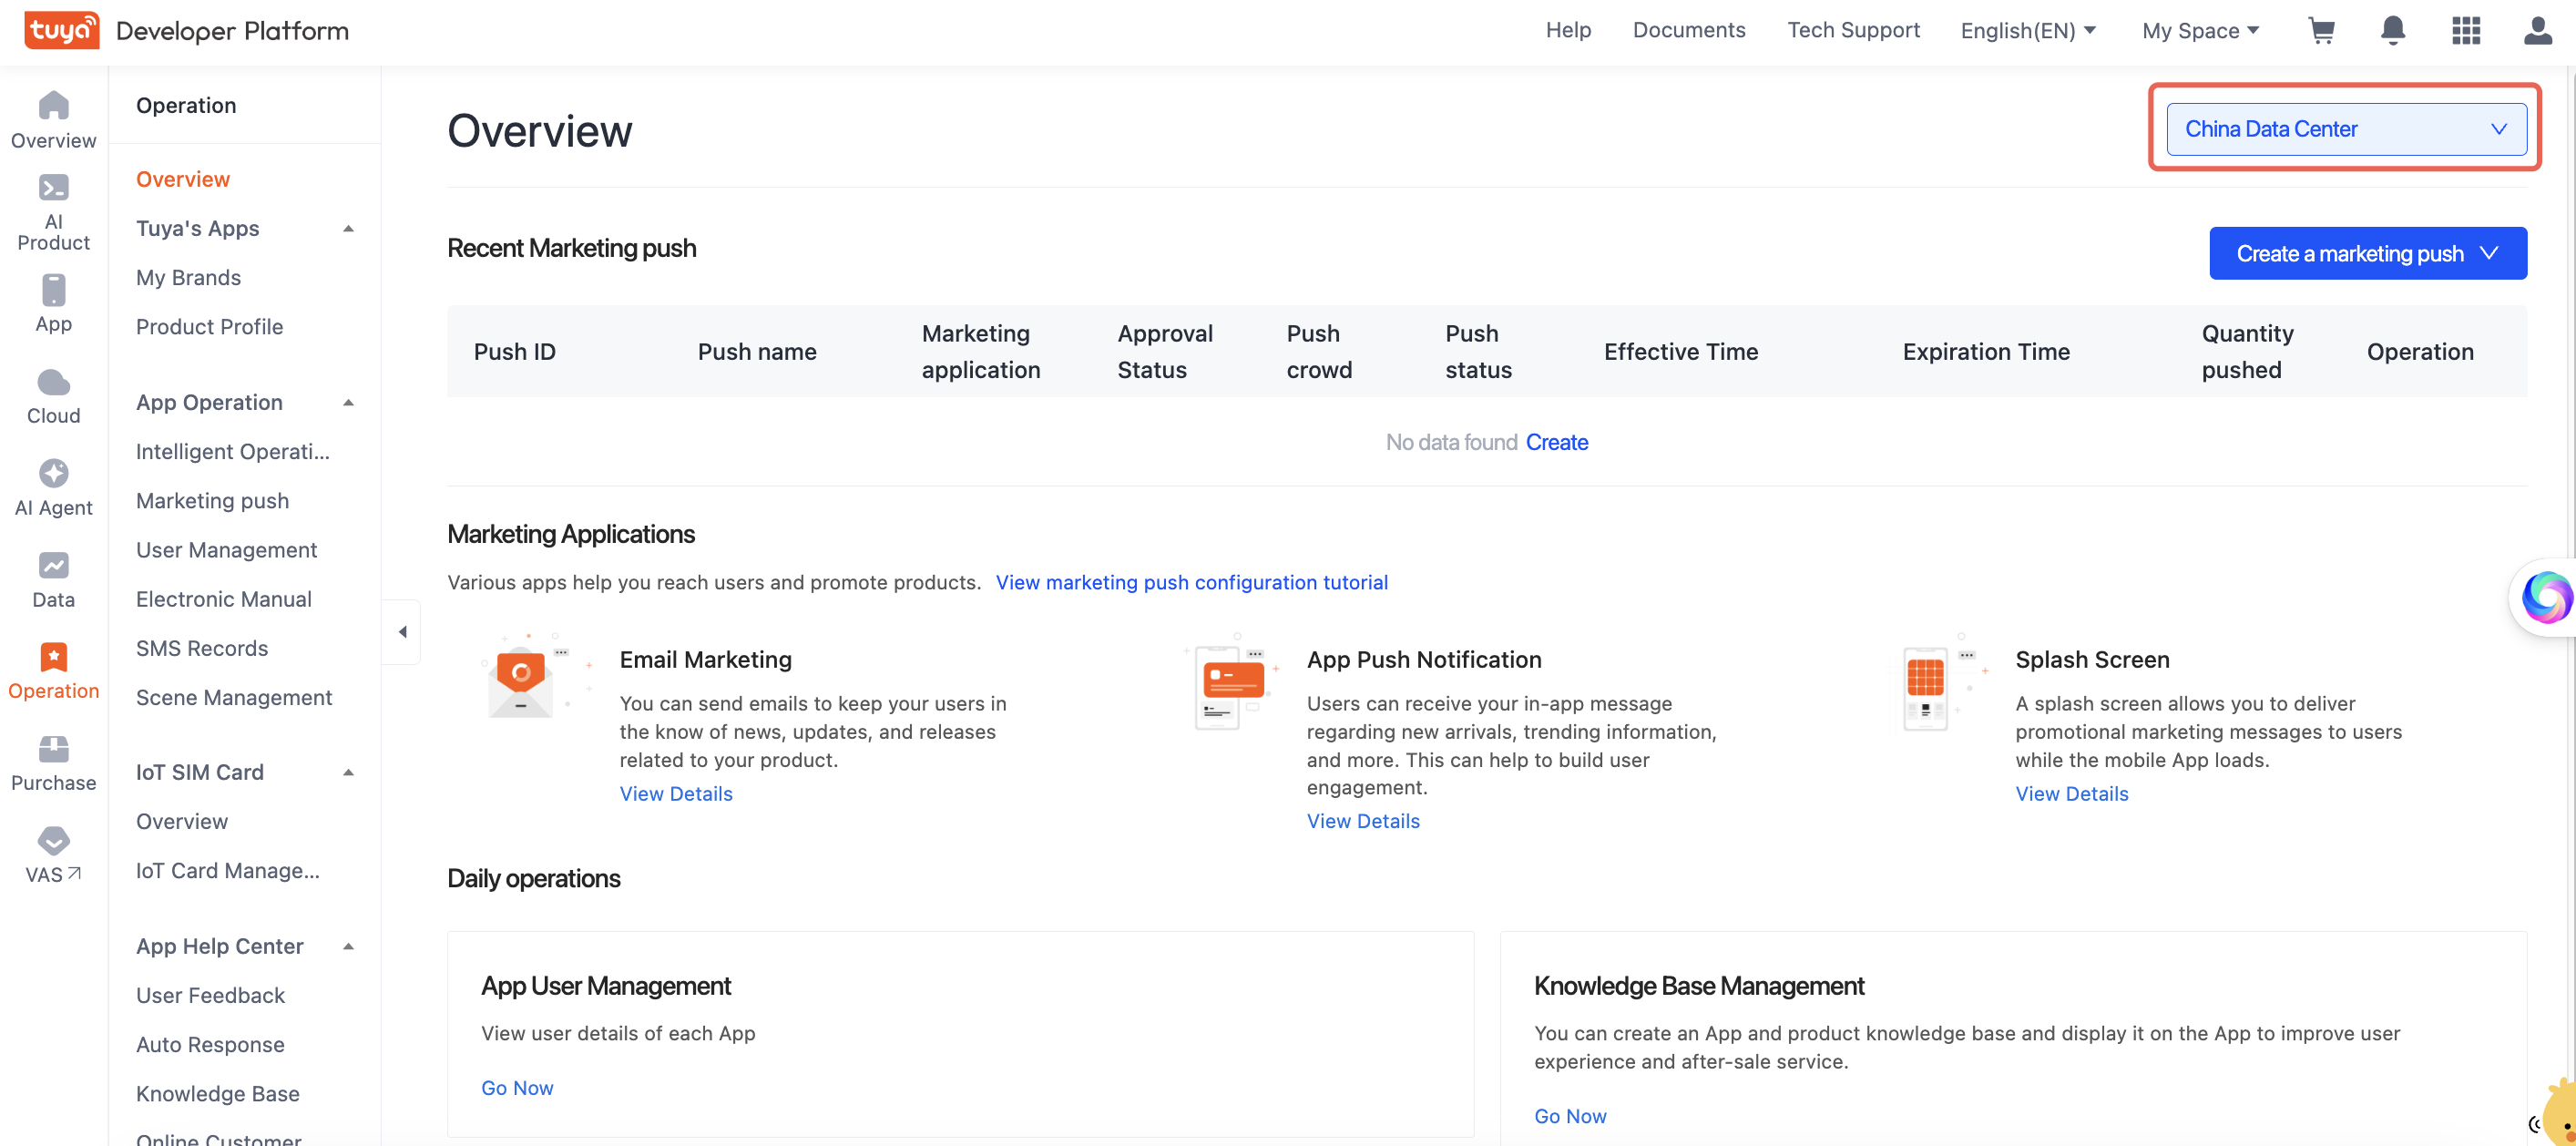Image resolution: width=2576 pixels, height=1146 pixels.
Task: Click the Expiration Time column header
Action: (x=1985, y=351)
